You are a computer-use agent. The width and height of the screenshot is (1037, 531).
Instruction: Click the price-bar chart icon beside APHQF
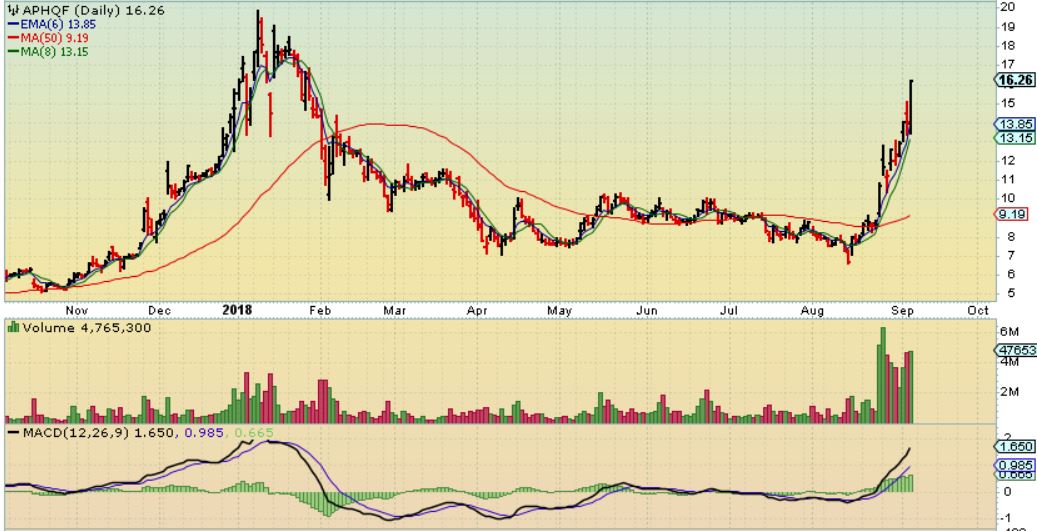(11, 11)
